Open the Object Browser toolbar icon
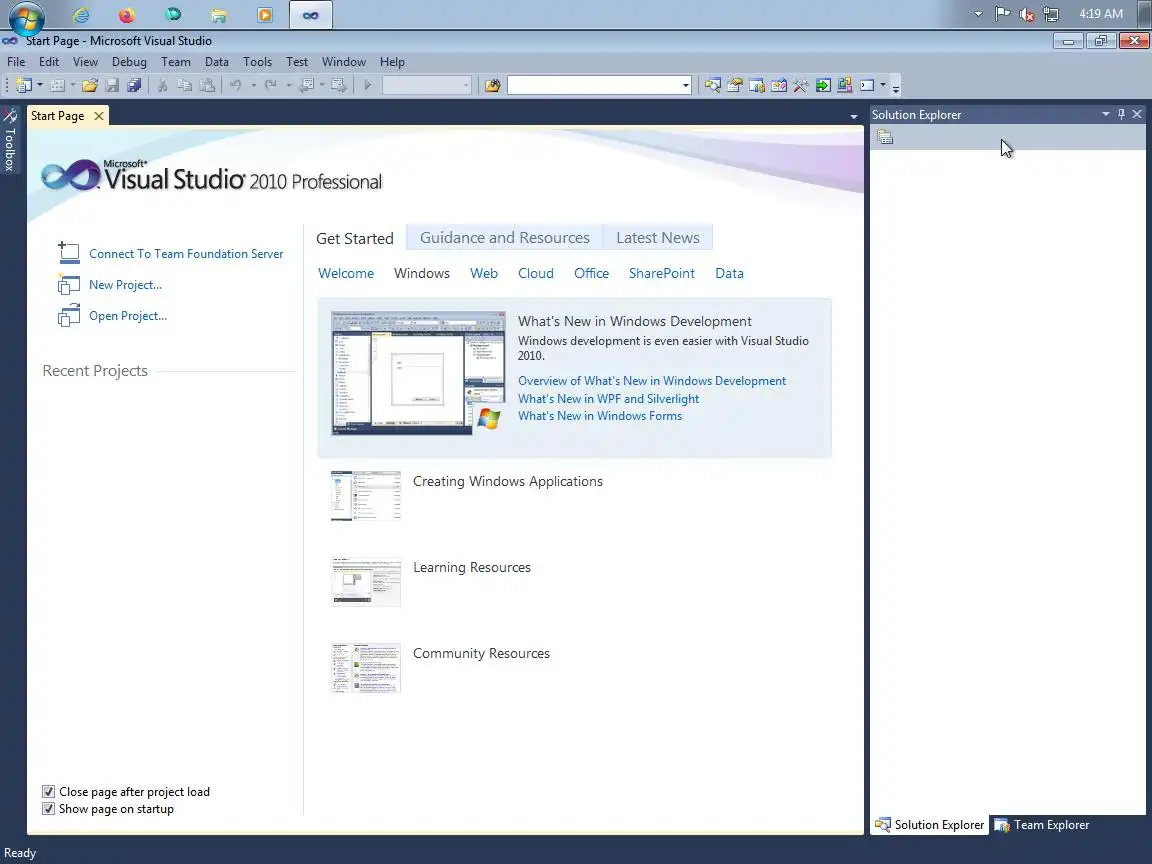The height and width of the screenshot is (864, 1152). [779, 85]
